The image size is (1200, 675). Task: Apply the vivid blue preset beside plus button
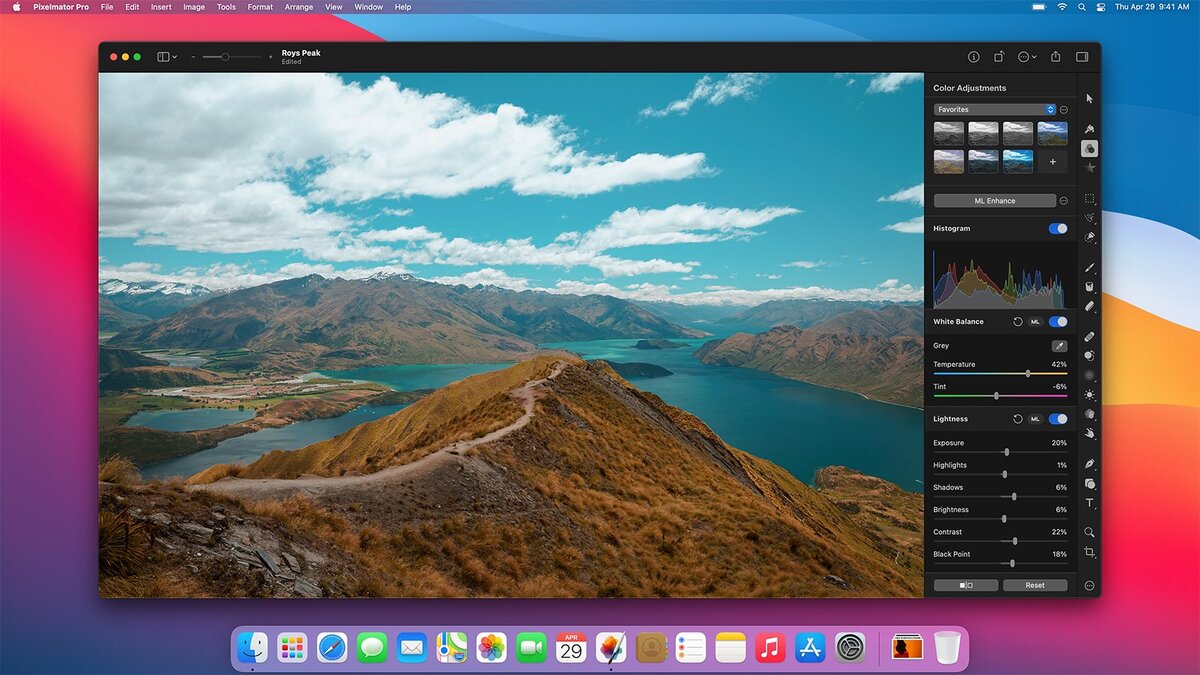1018,161
